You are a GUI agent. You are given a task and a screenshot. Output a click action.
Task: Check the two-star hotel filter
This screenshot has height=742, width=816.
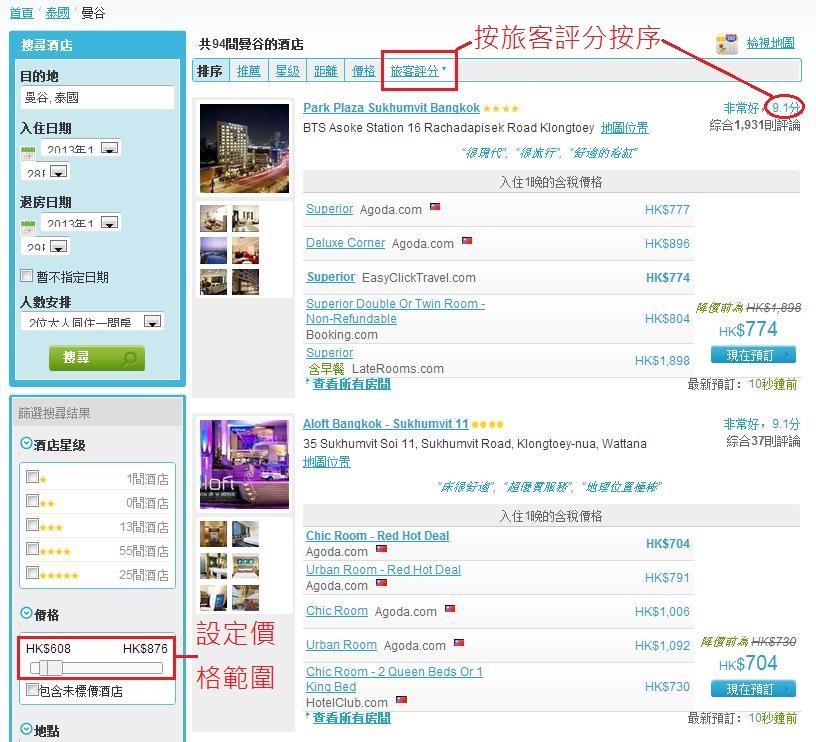point(32,500)
